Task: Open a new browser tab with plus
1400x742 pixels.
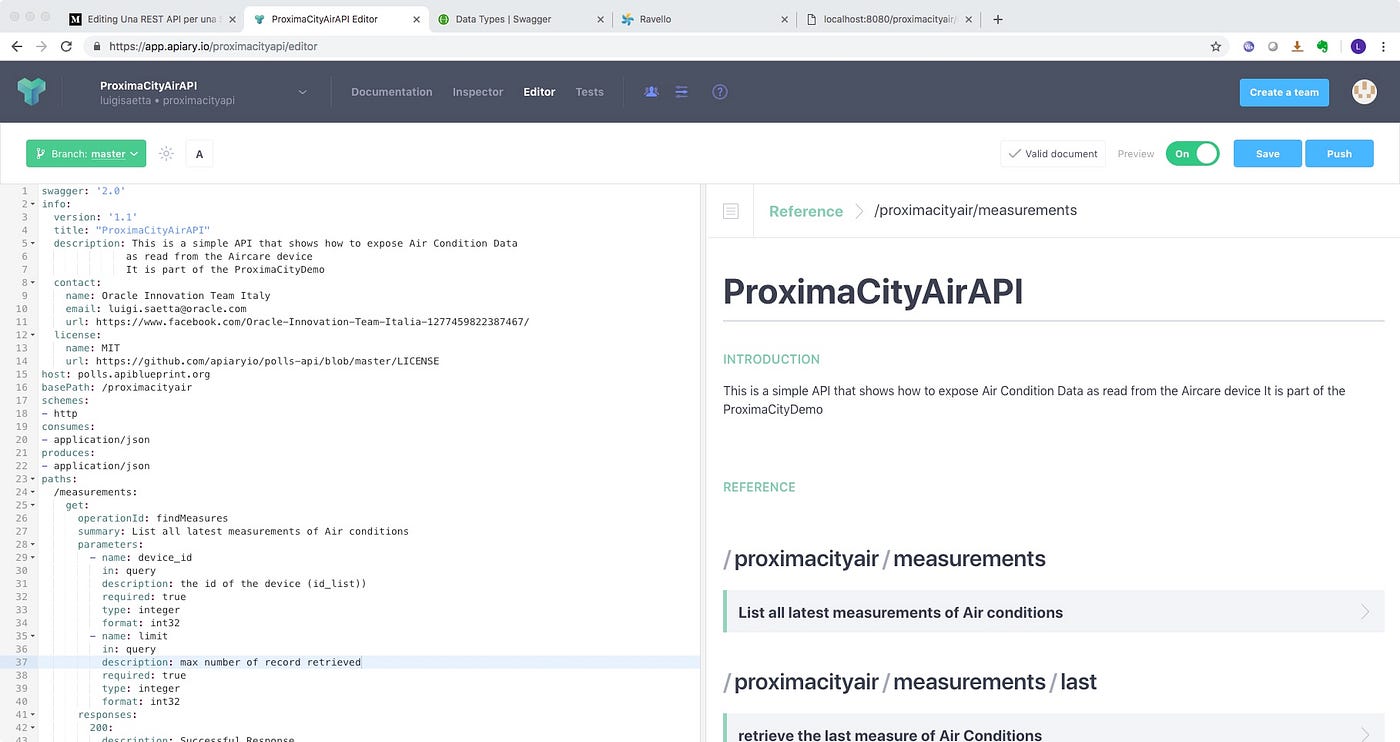Action: pos(997,19)
